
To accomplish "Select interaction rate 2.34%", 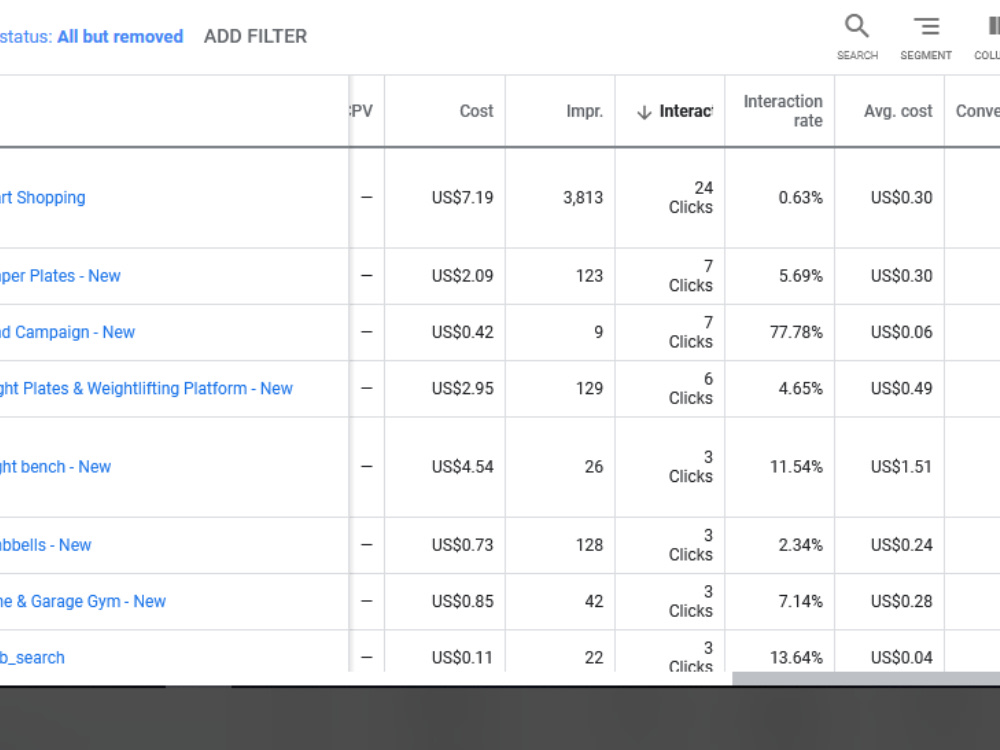I will [x=800, y=545].
